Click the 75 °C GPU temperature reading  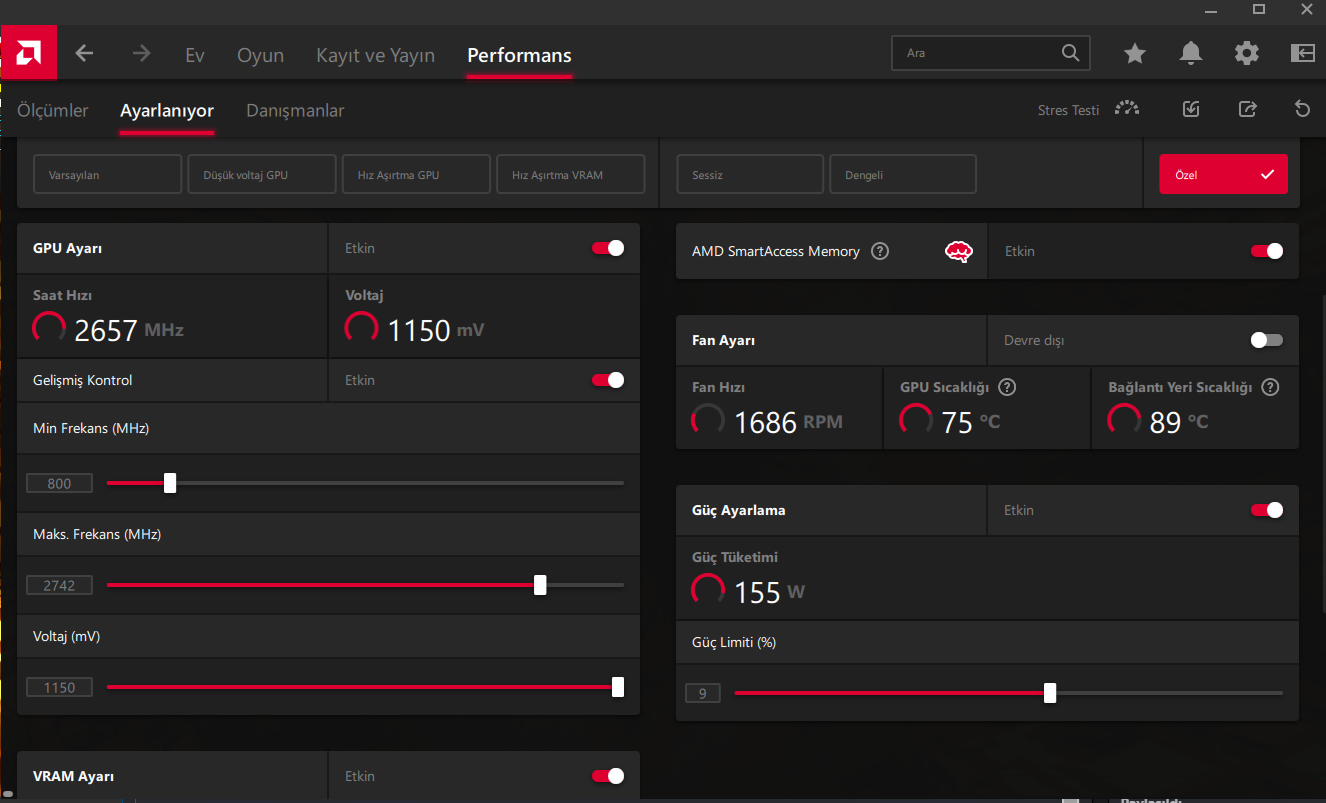click(x=971, y=422)
